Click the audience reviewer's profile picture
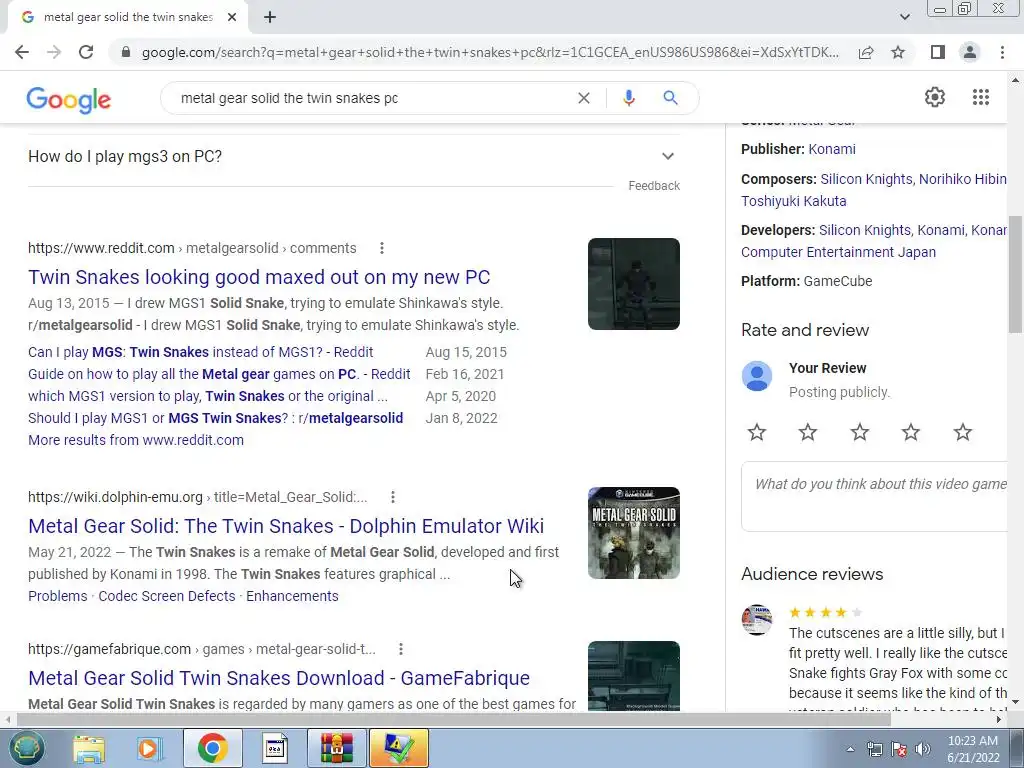This screenshot has height=768, width=1024. [757, 620]
